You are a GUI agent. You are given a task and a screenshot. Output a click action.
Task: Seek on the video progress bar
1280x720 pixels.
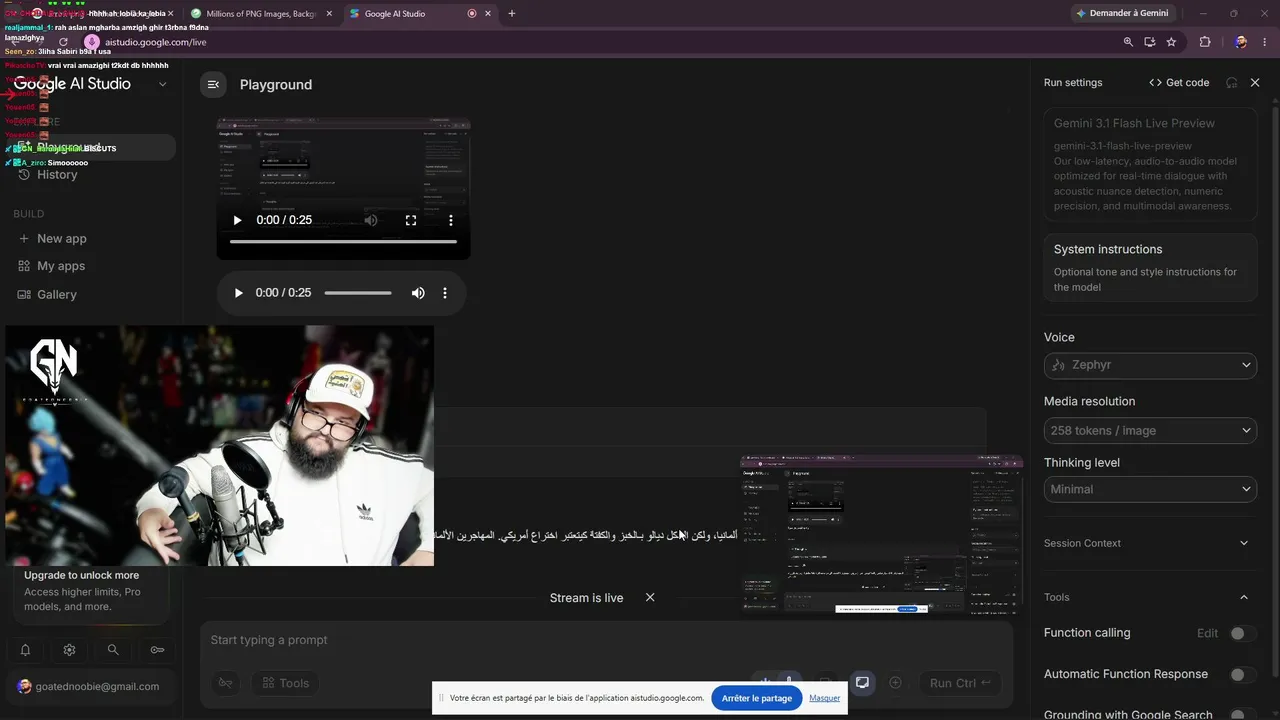point(343,241)
